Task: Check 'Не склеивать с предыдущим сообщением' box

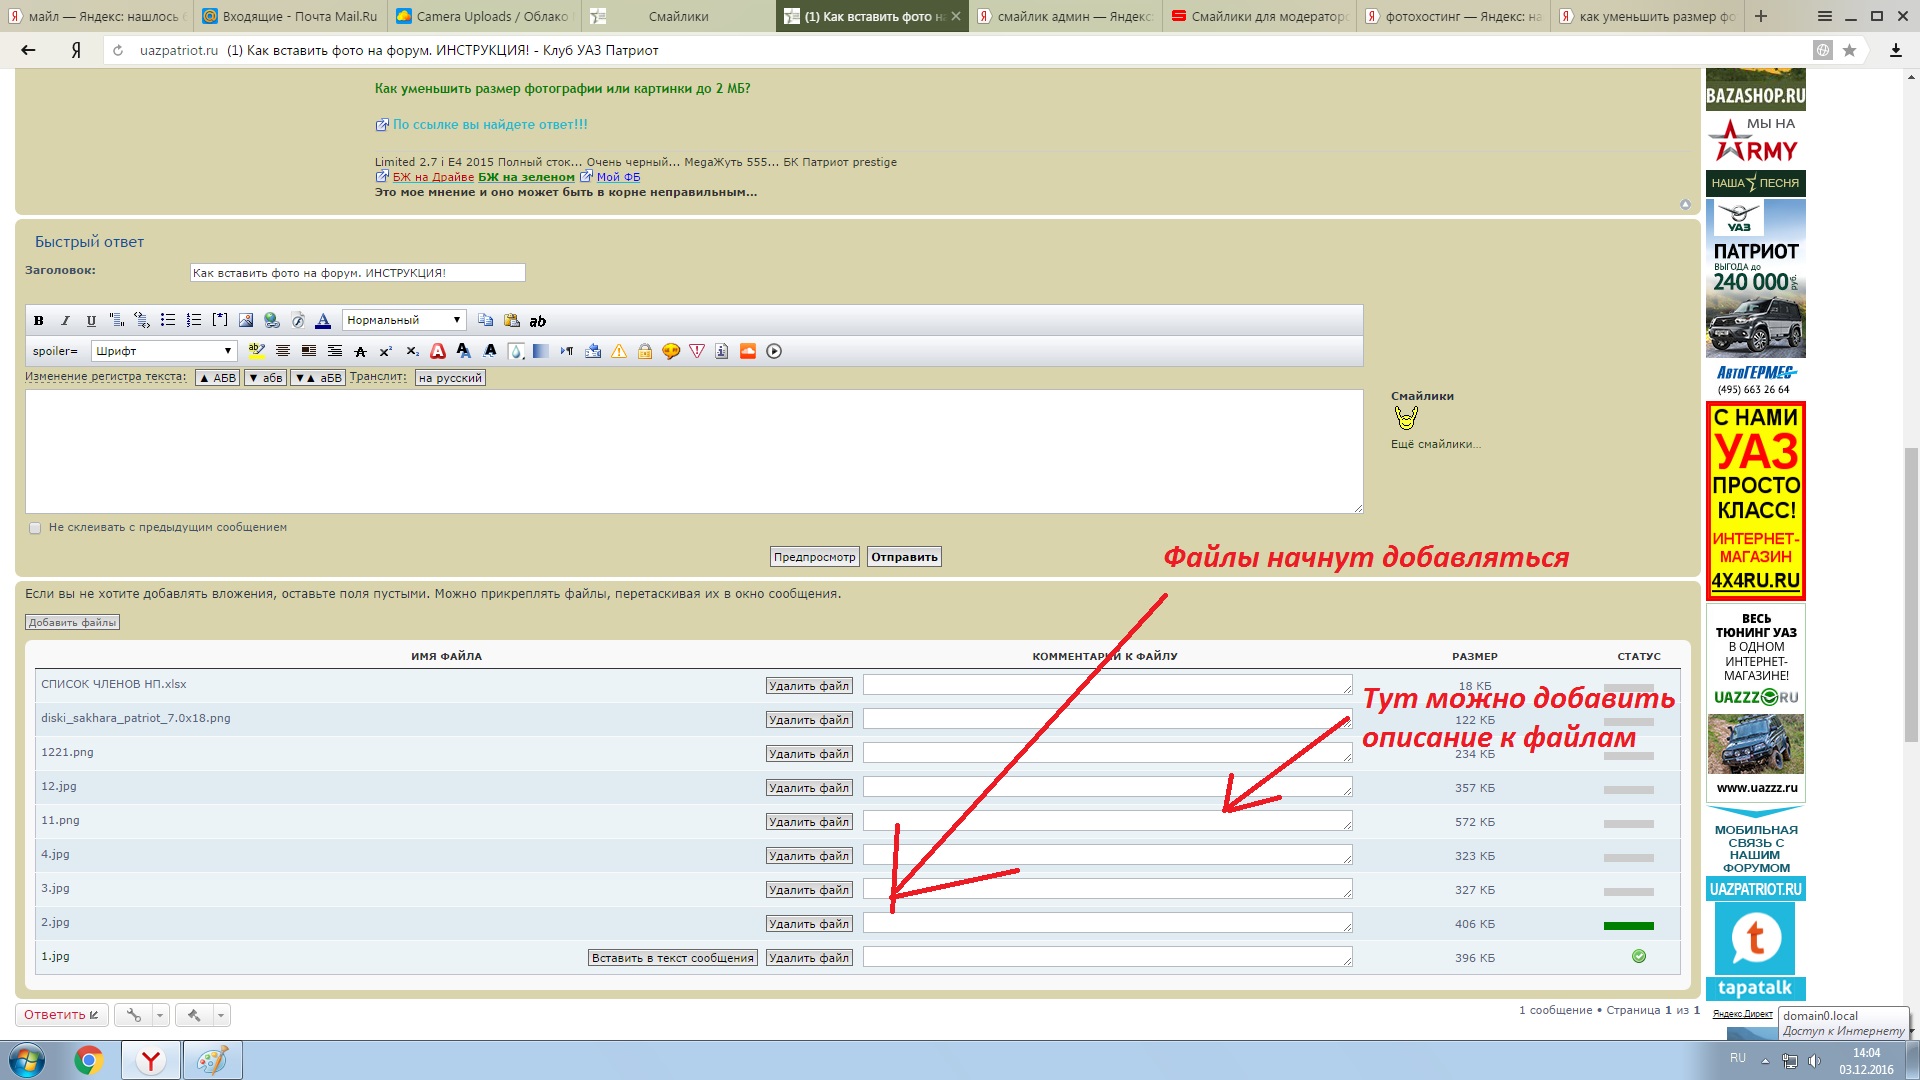Action: (x=35, y=528)
